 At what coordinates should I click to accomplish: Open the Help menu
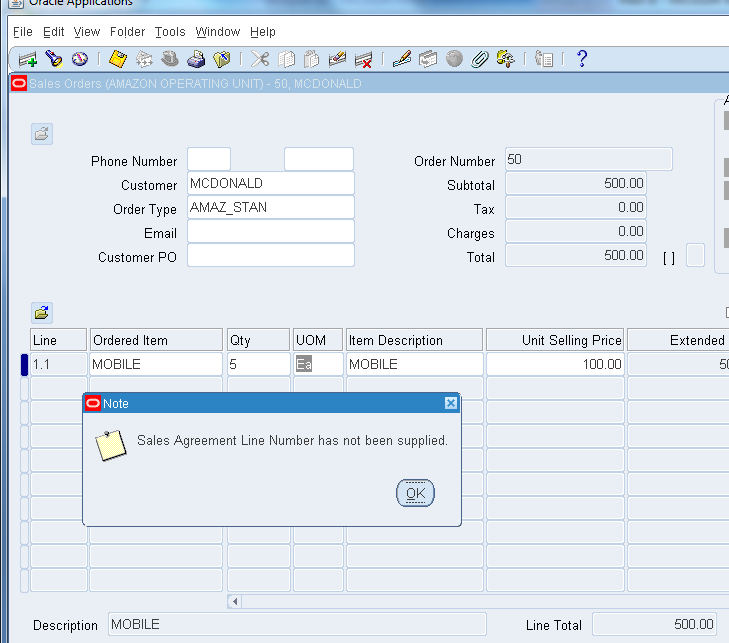[263, 32]
